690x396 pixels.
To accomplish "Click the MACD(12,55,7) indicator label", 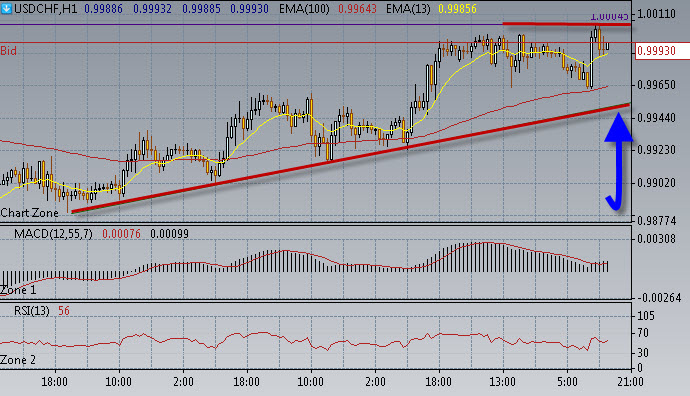I will click(x=53, y=234).
